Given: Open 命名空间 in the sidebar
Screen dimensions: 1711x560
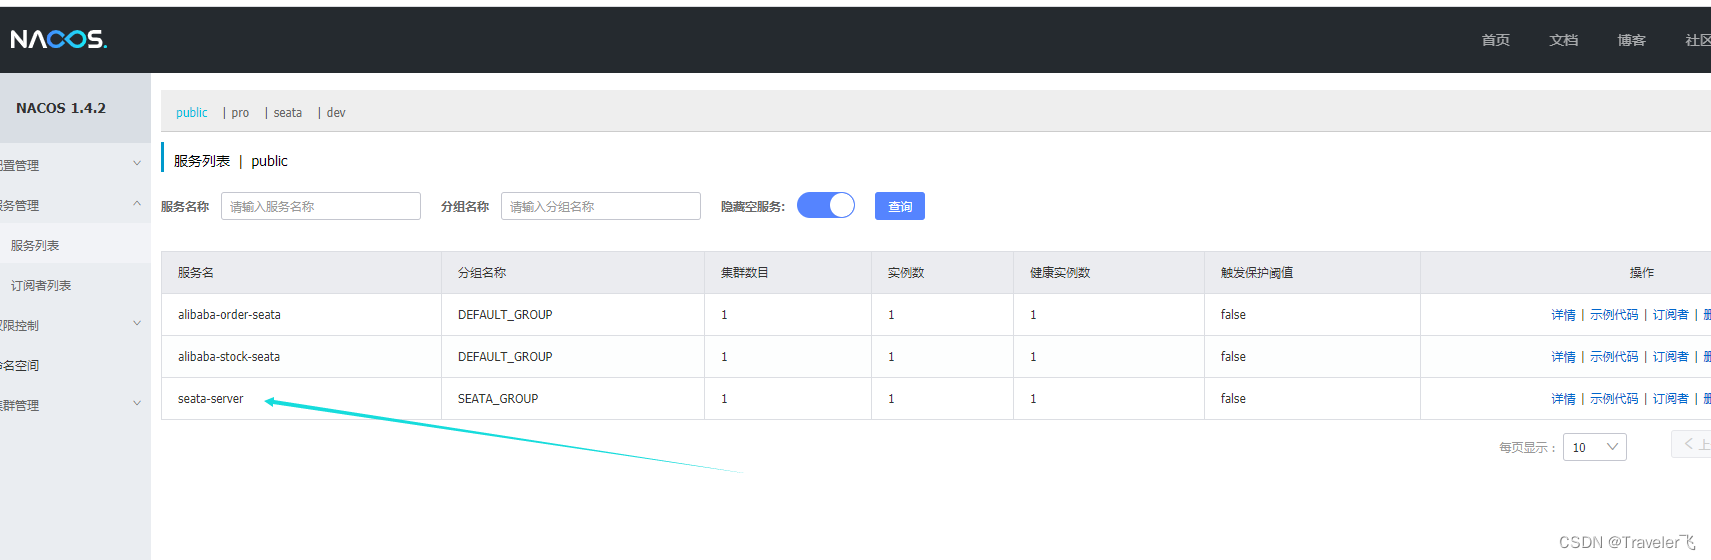Looking at the screenshot, I should pyautogui.click(x=19, y=365).
